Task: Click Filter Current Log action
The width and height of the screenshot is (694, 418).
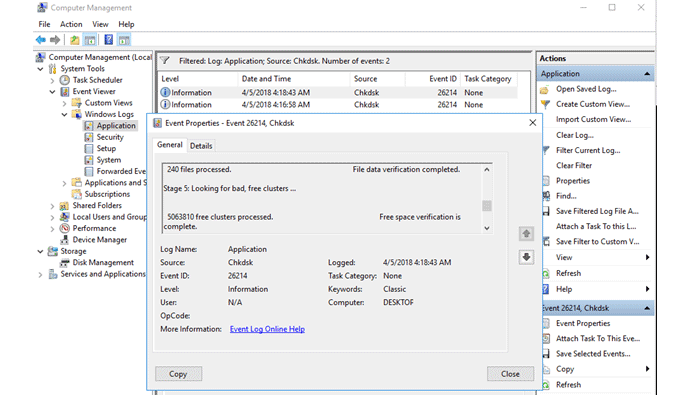Action: pos(588,151)
